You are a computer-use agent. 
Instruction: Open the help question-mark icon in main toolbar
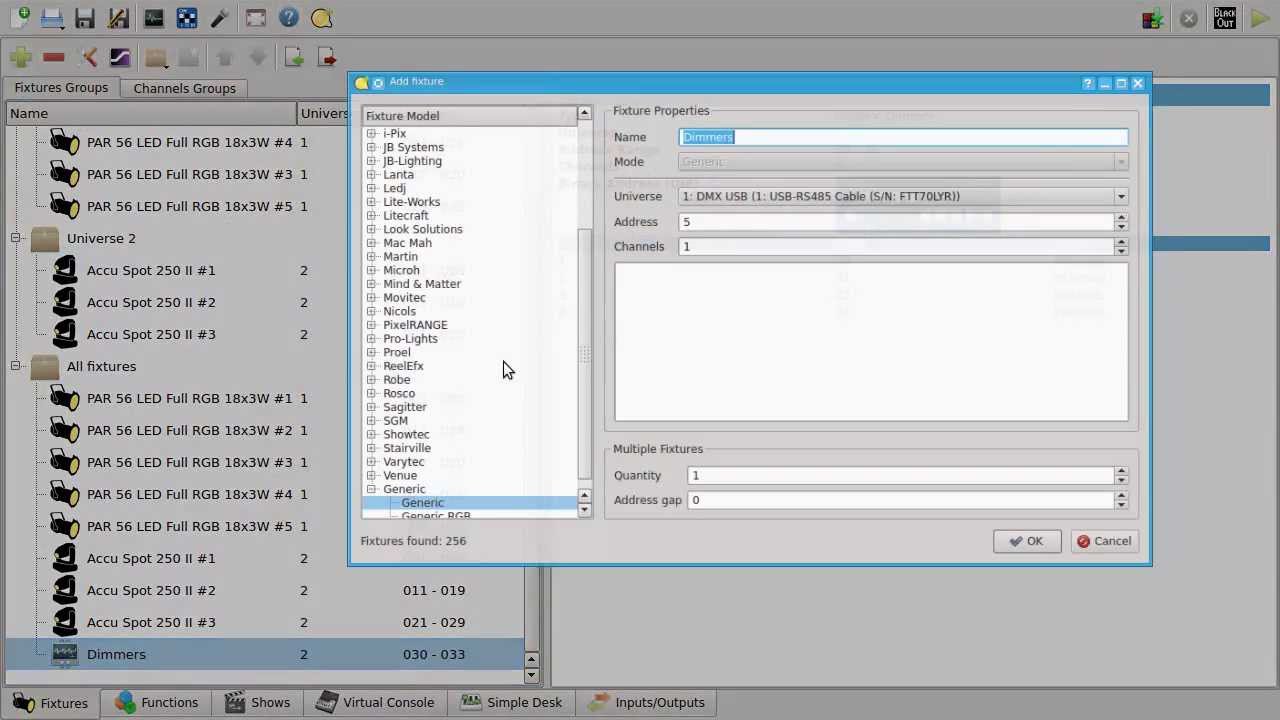[288, 18]
